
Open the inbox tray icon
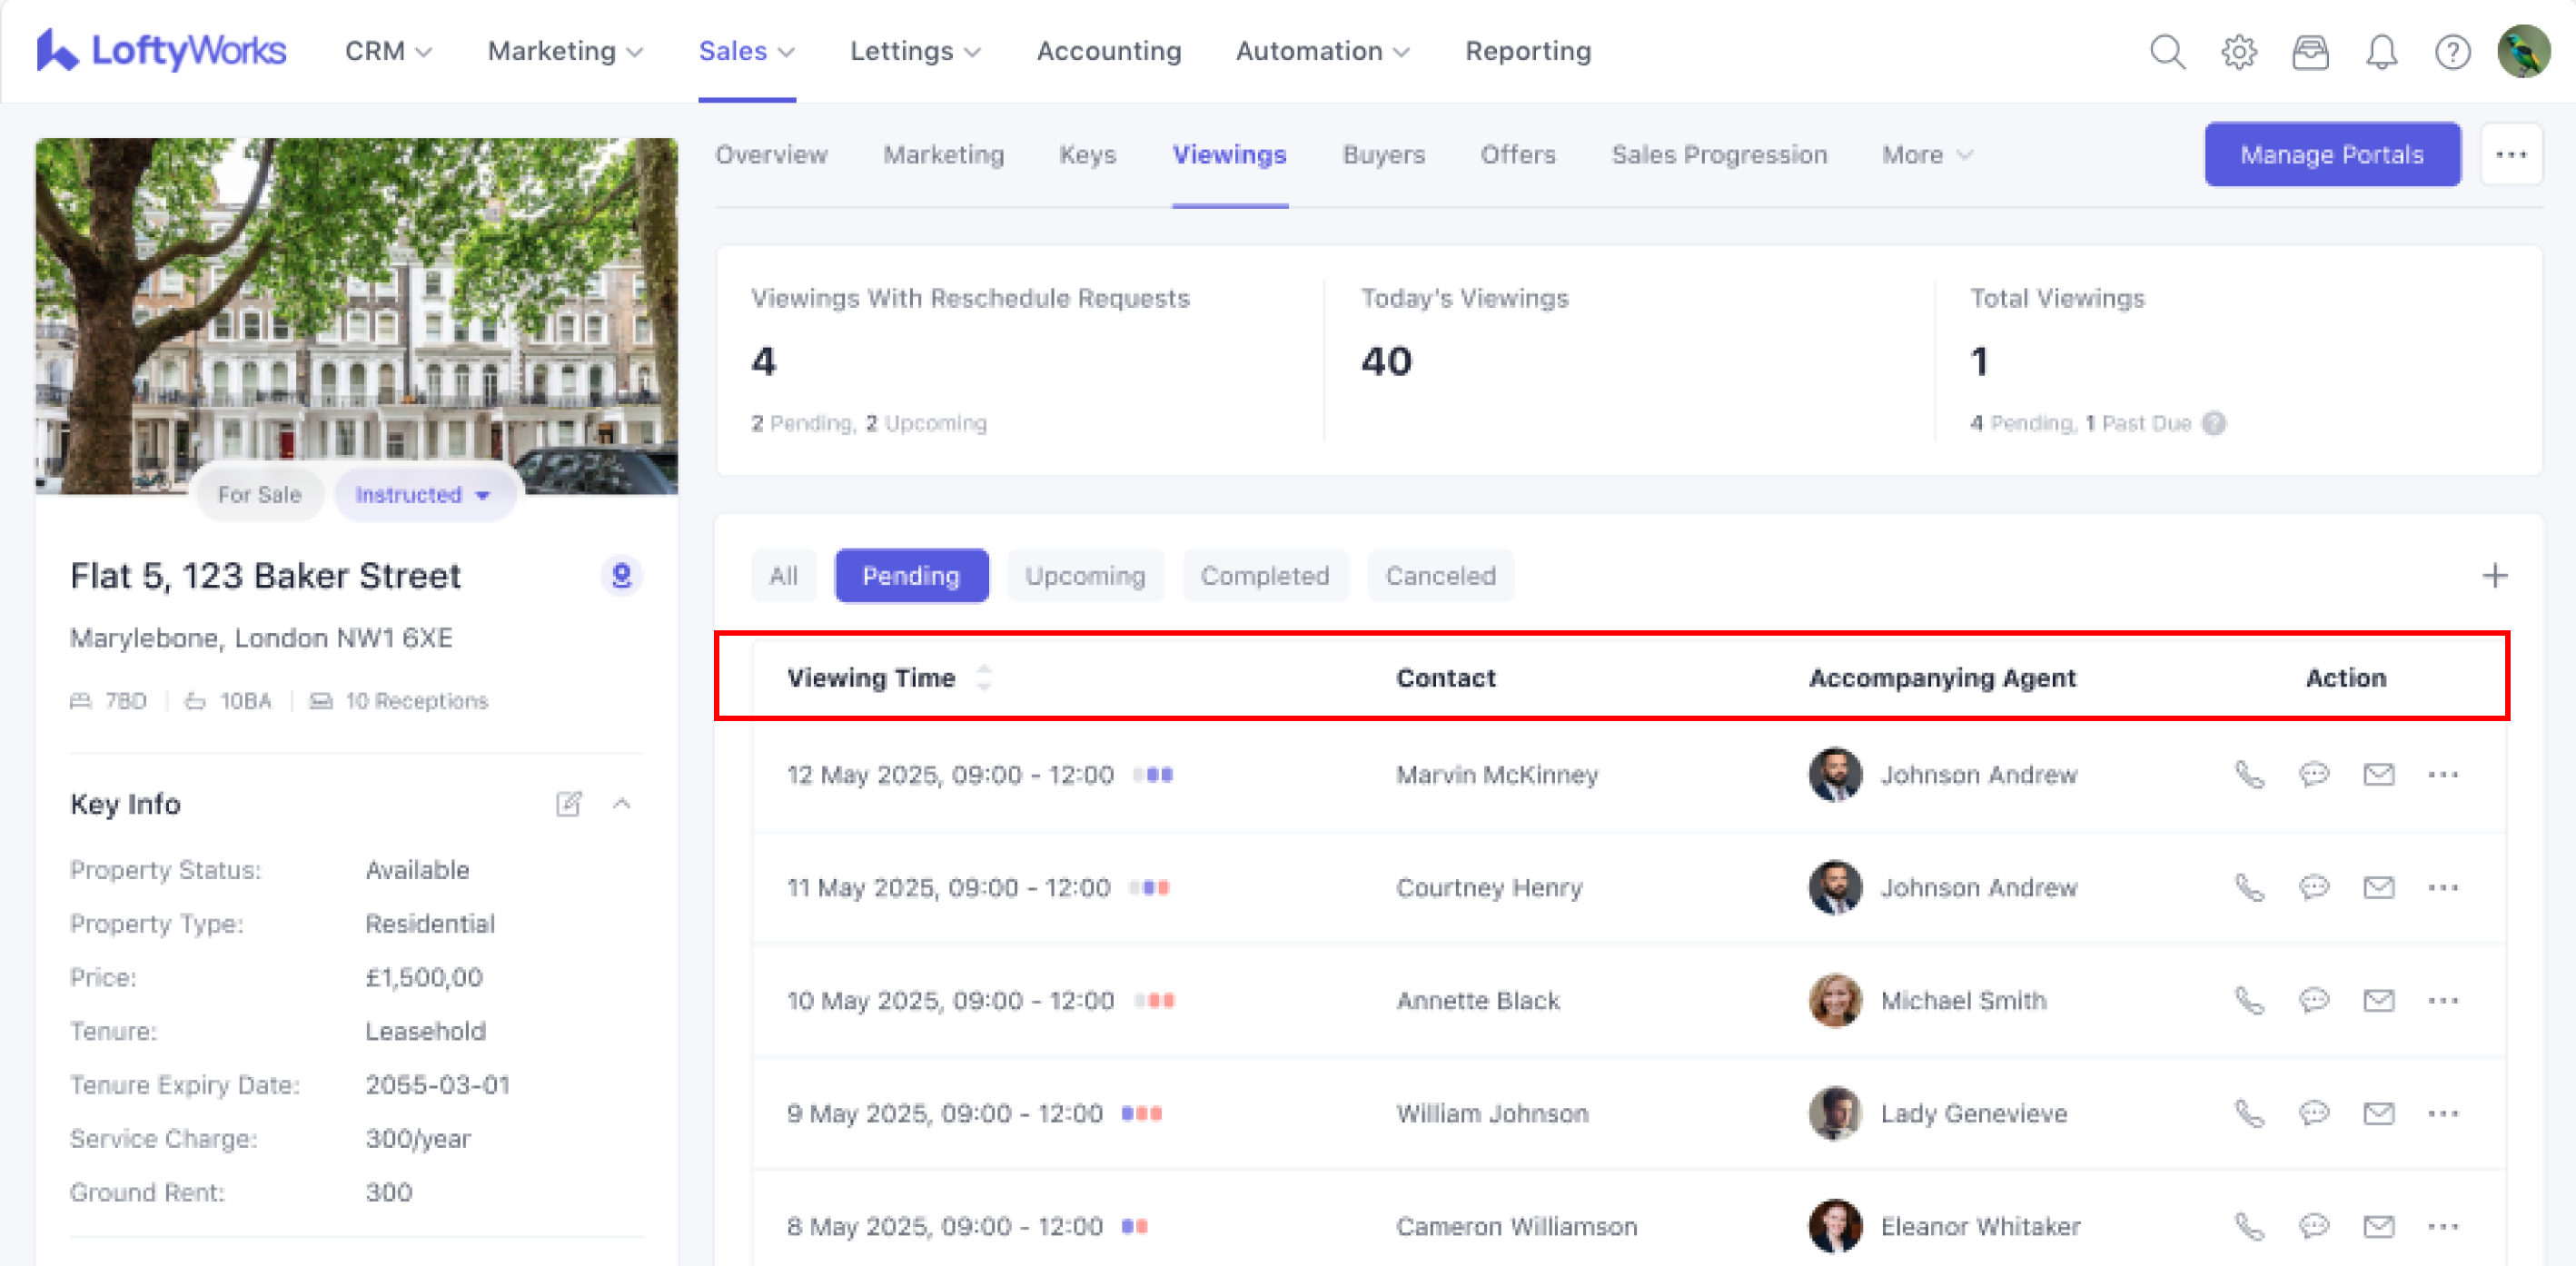pos(2309,51)
